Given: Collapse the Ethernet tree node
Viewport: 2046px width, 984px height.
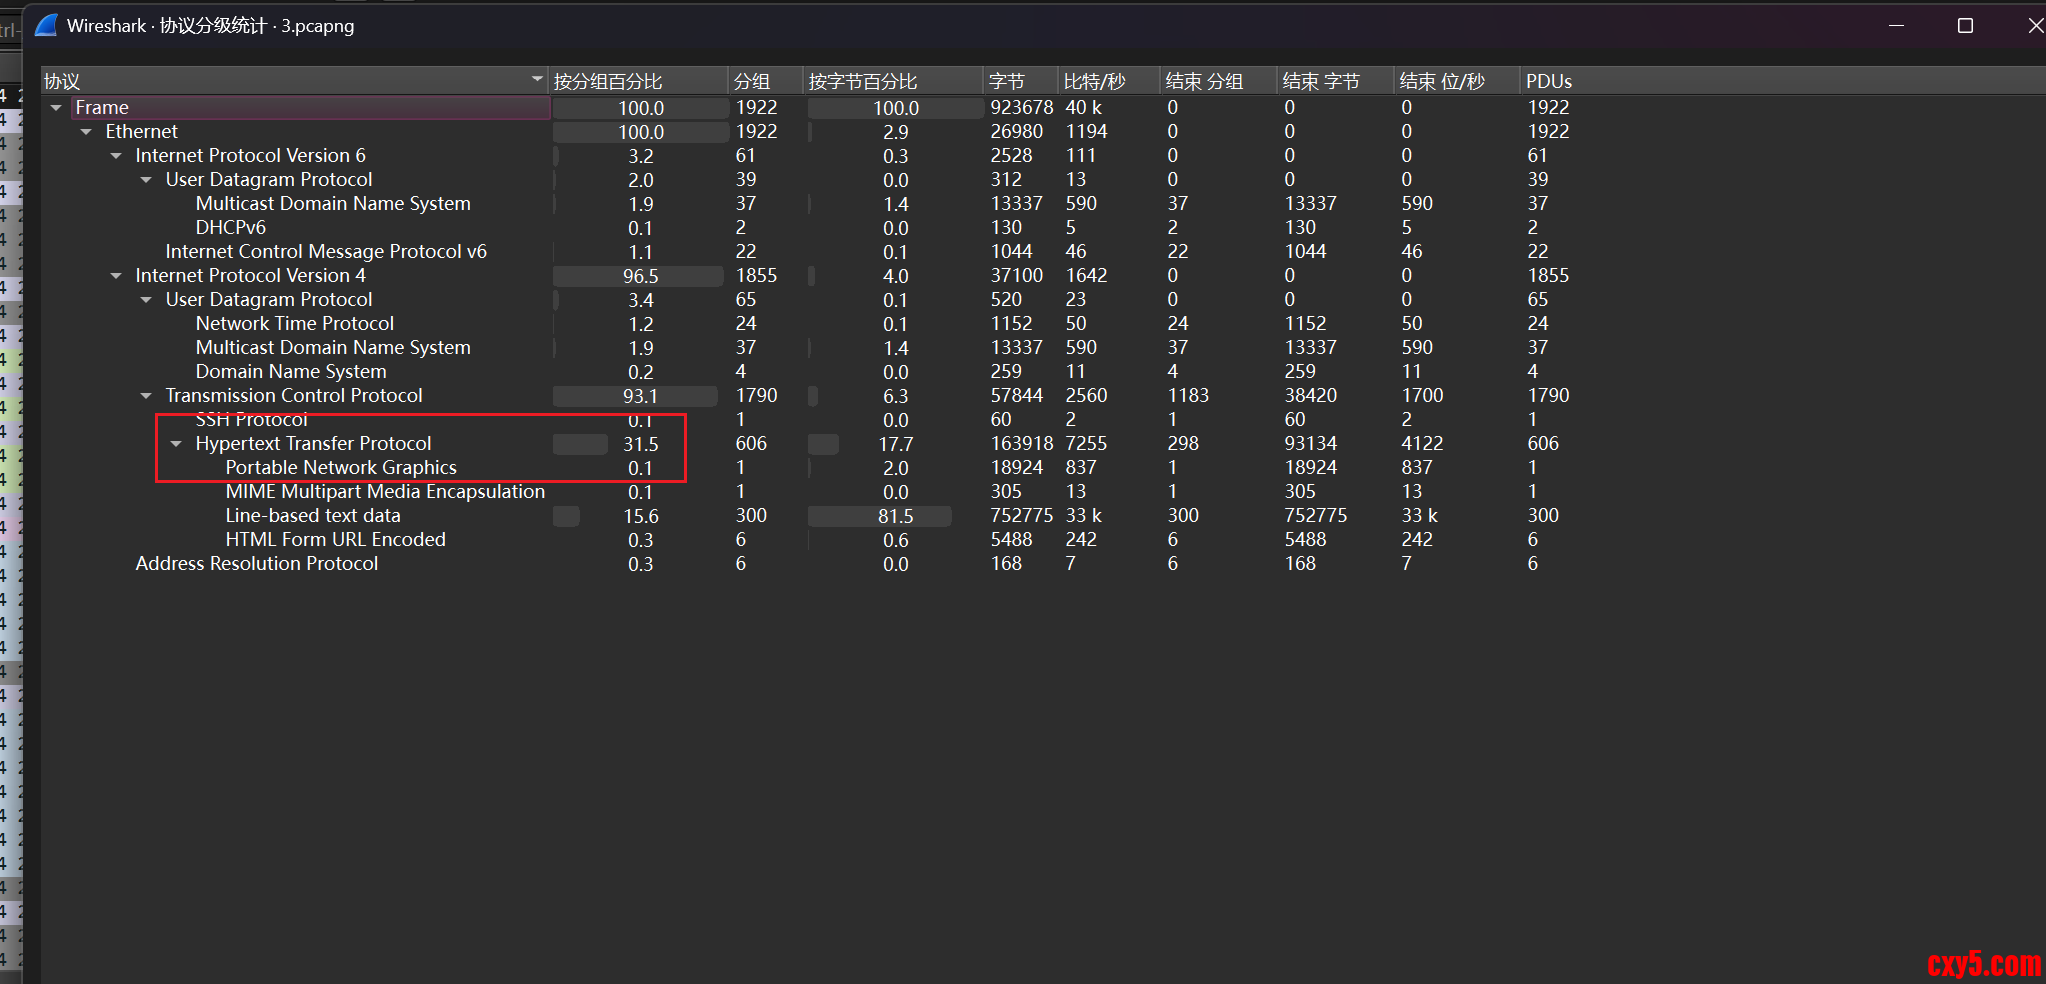Looking at the screenshot, I should (x=86, y=132).
